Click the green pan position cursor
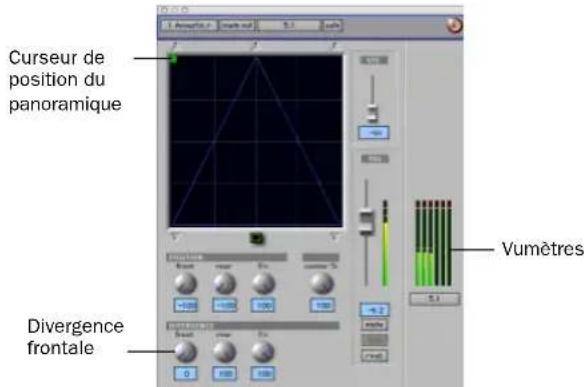584x387 pixels. click(173, 59)
